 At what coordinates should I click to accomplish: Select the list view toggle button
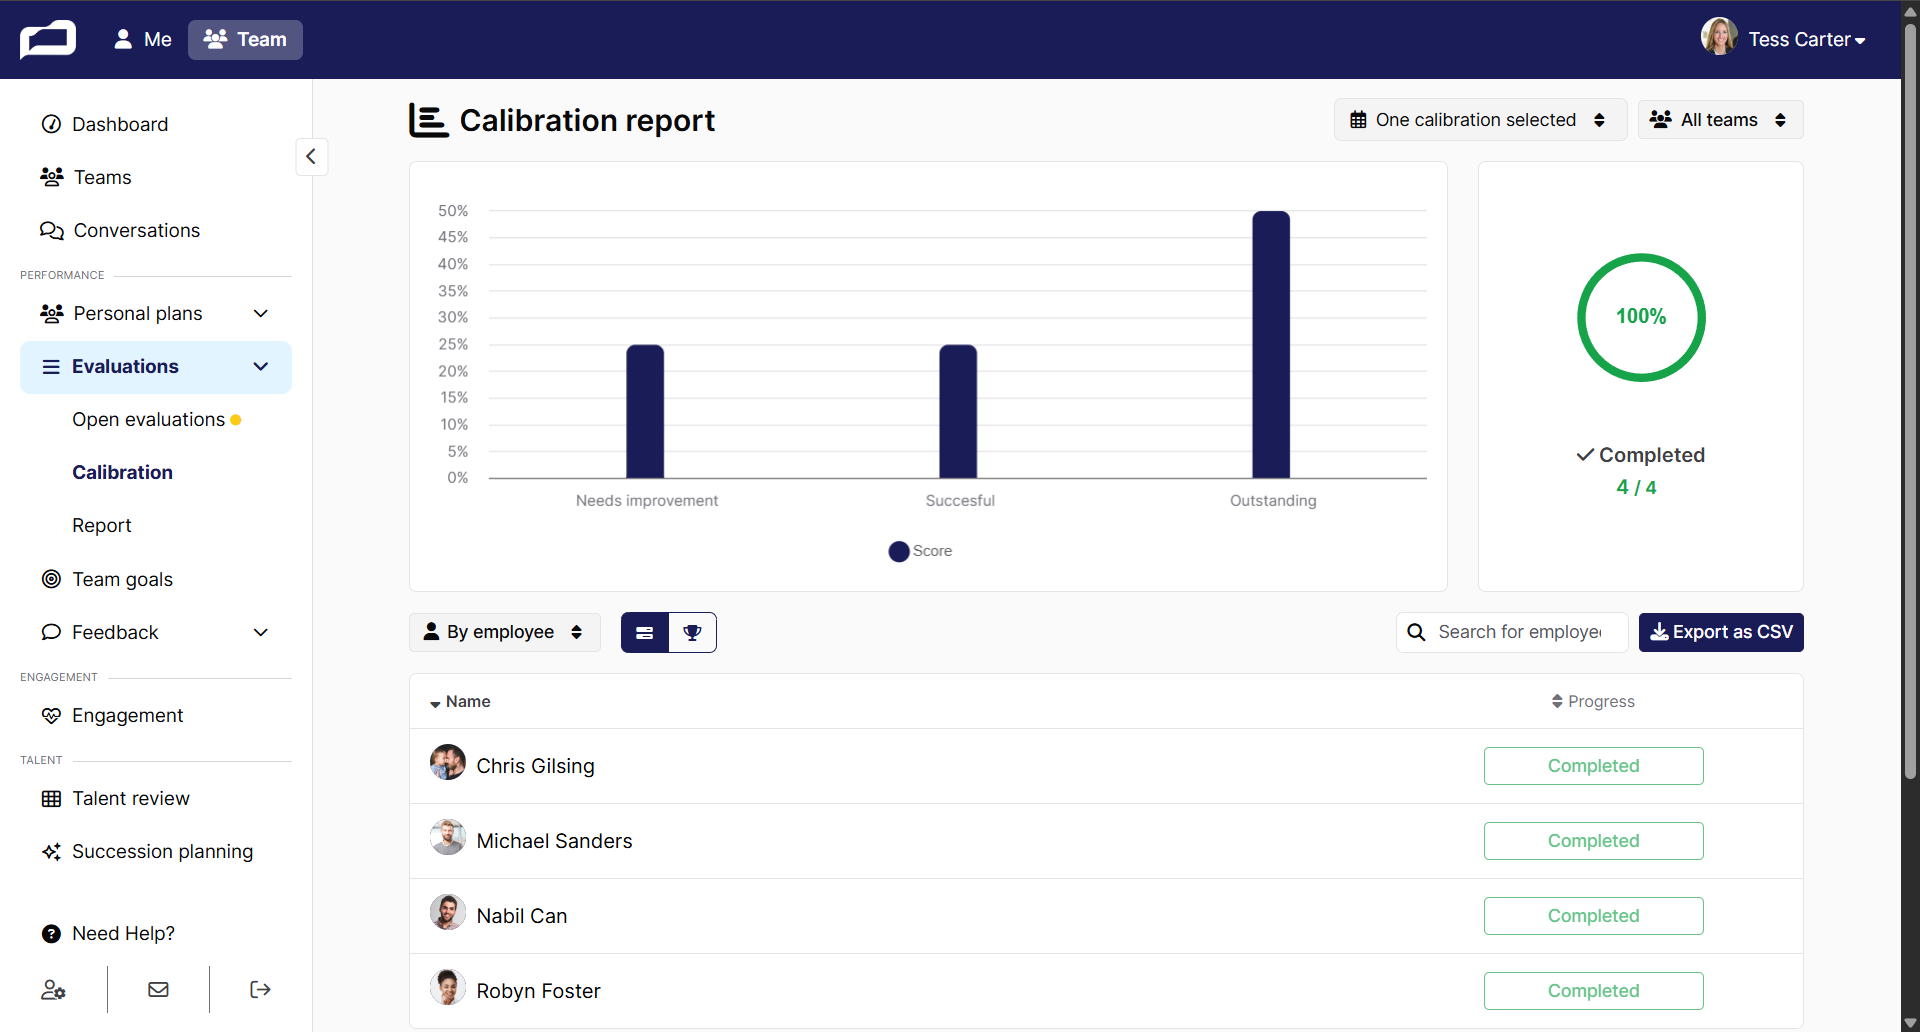[645, 633]
